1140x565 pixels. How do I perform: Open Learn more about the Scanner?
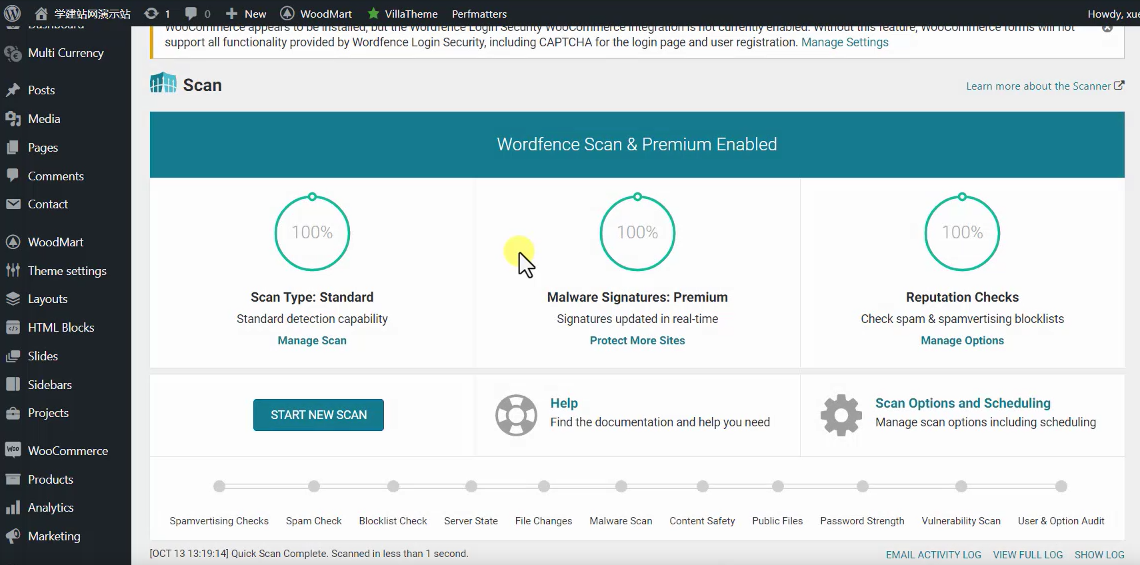[x=1045, y=86]
